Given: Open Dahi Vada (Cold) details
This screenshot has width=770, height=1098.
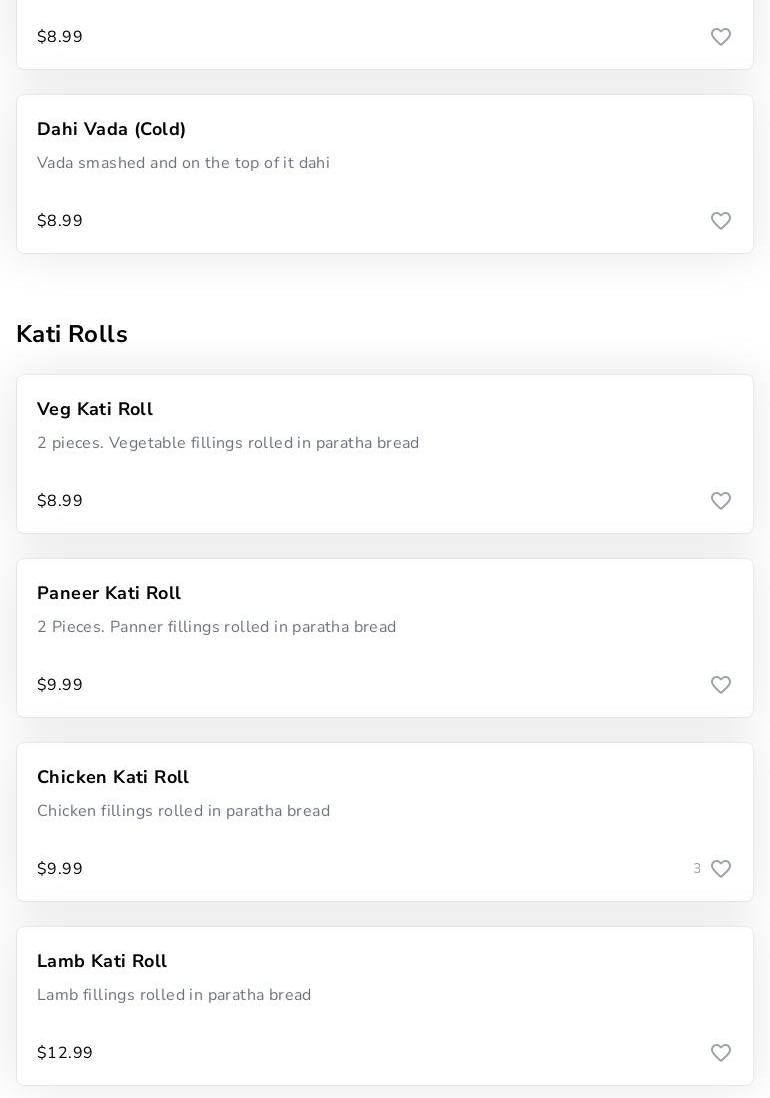Looking at the screenshot, I should coord(112,129).
